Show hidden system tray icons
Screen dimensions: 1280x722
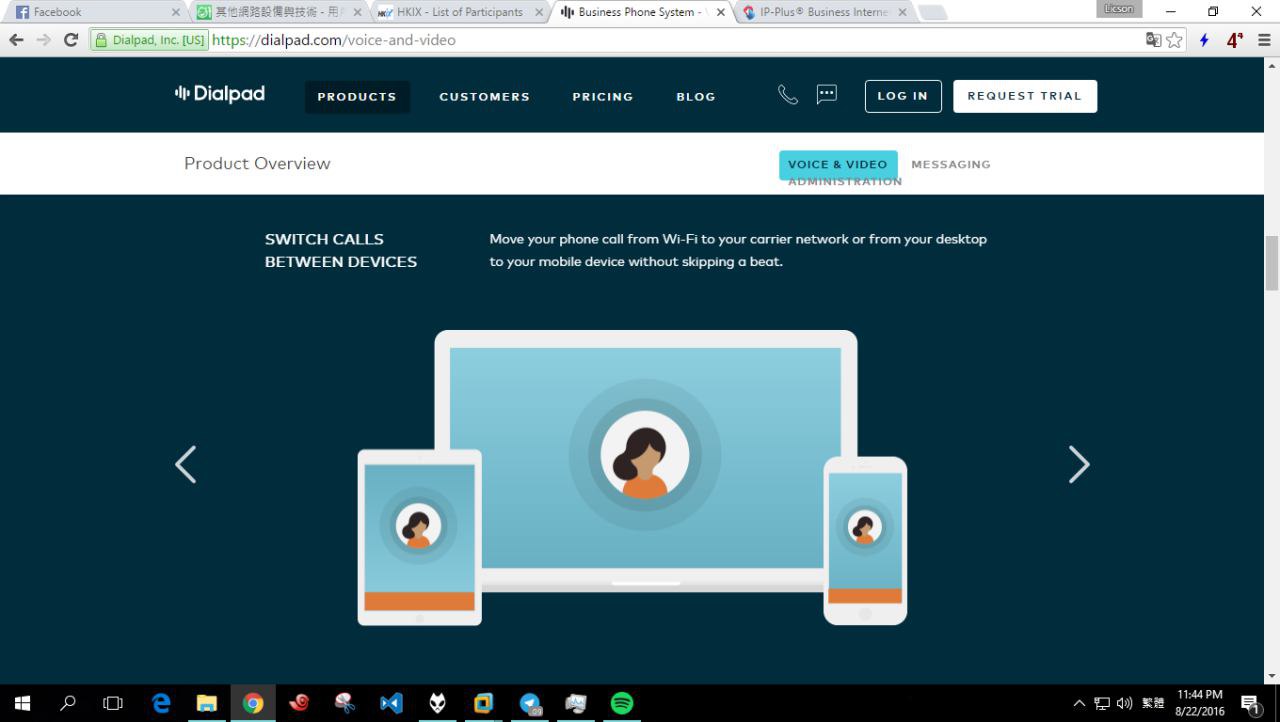coord(1079,703)
